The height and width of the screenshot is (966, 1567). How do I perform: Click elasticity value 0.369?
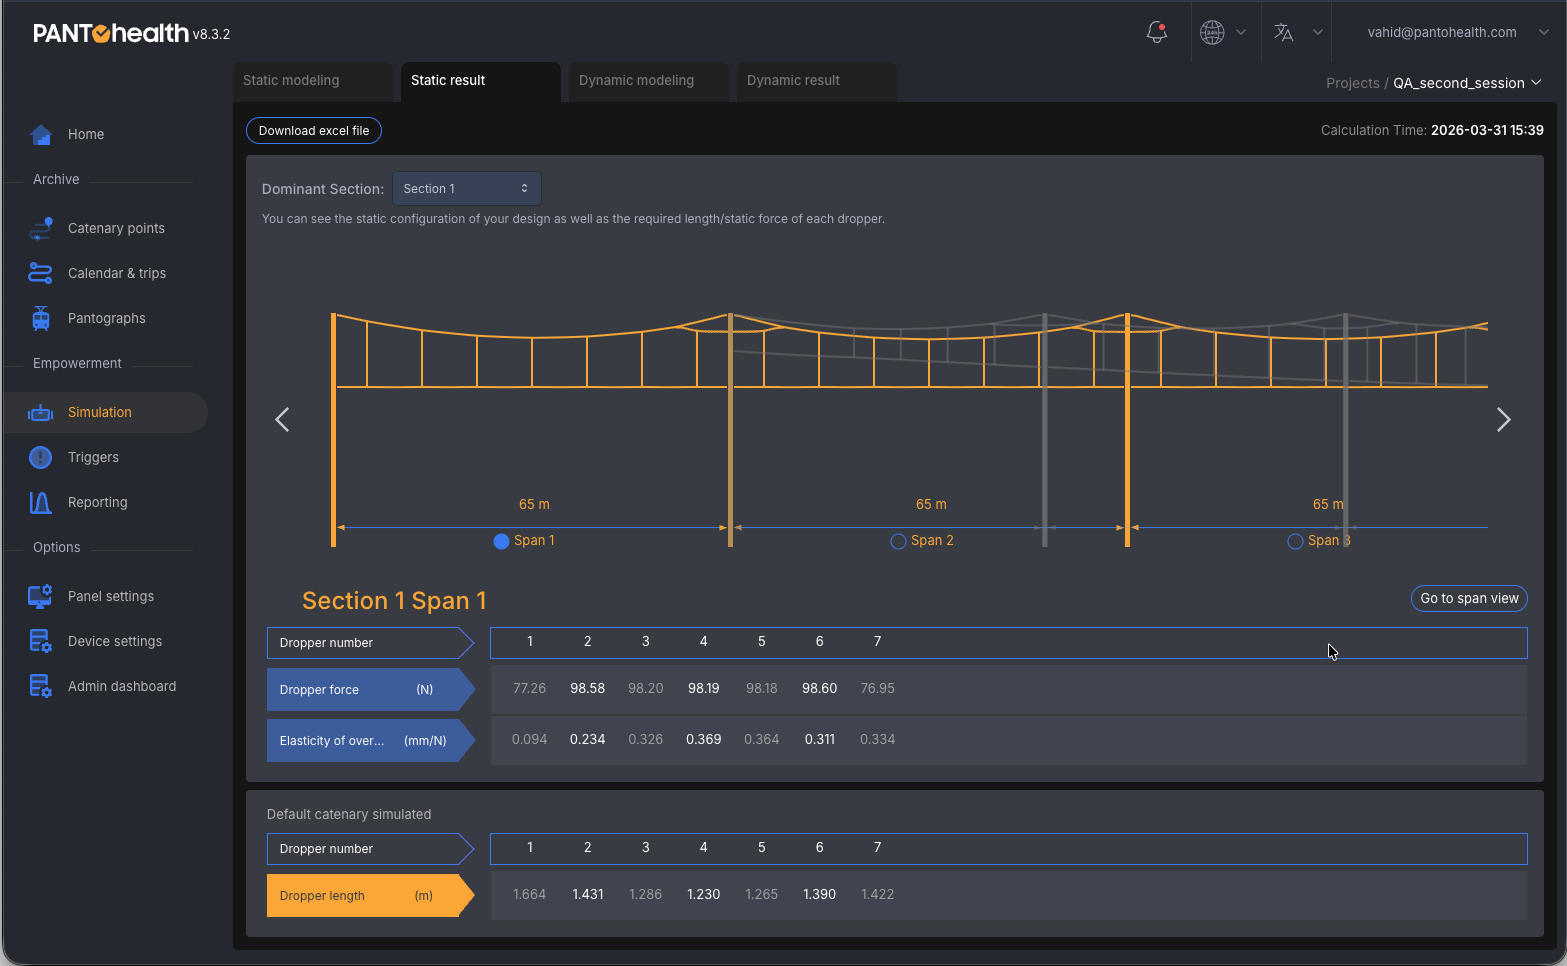703,739
